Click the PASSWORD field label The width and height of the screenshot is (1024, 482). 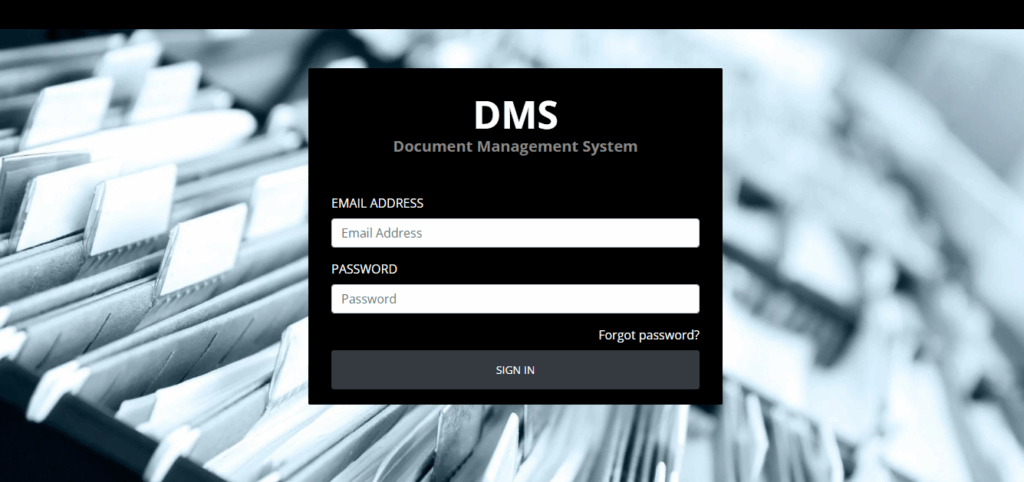364,269
